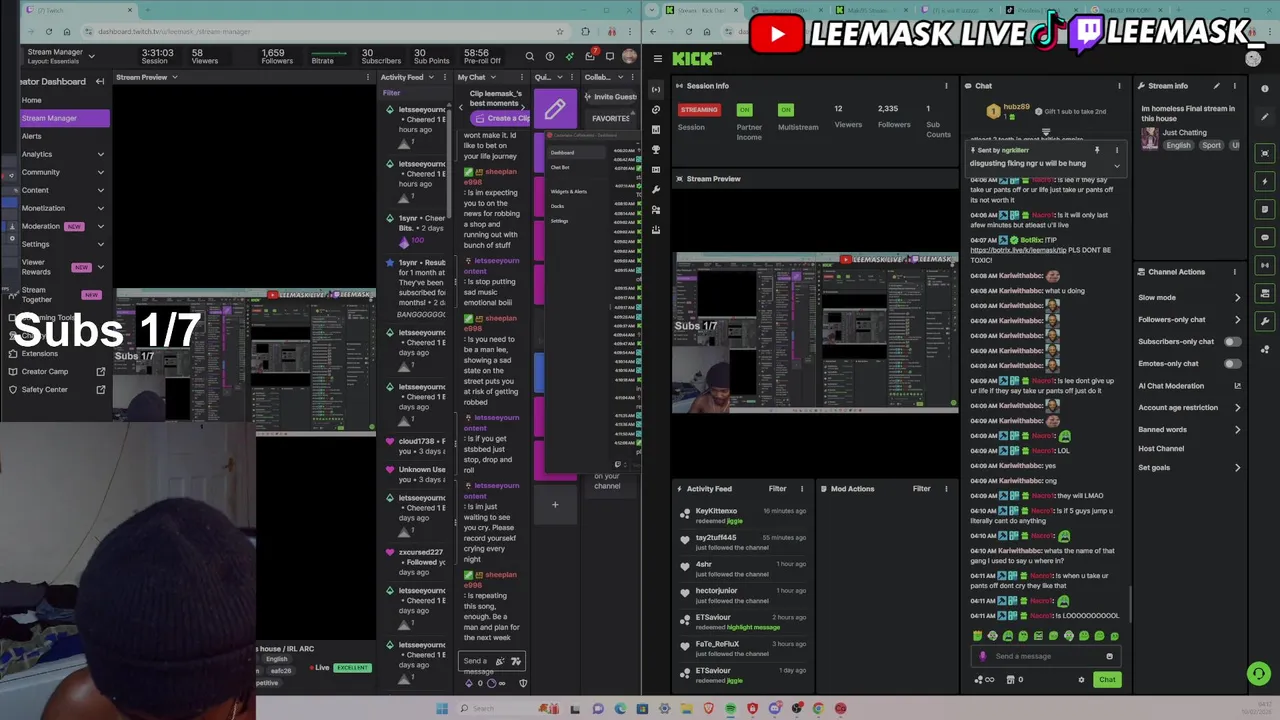Open the botrix.live tip link in chat

[1018, 250]
